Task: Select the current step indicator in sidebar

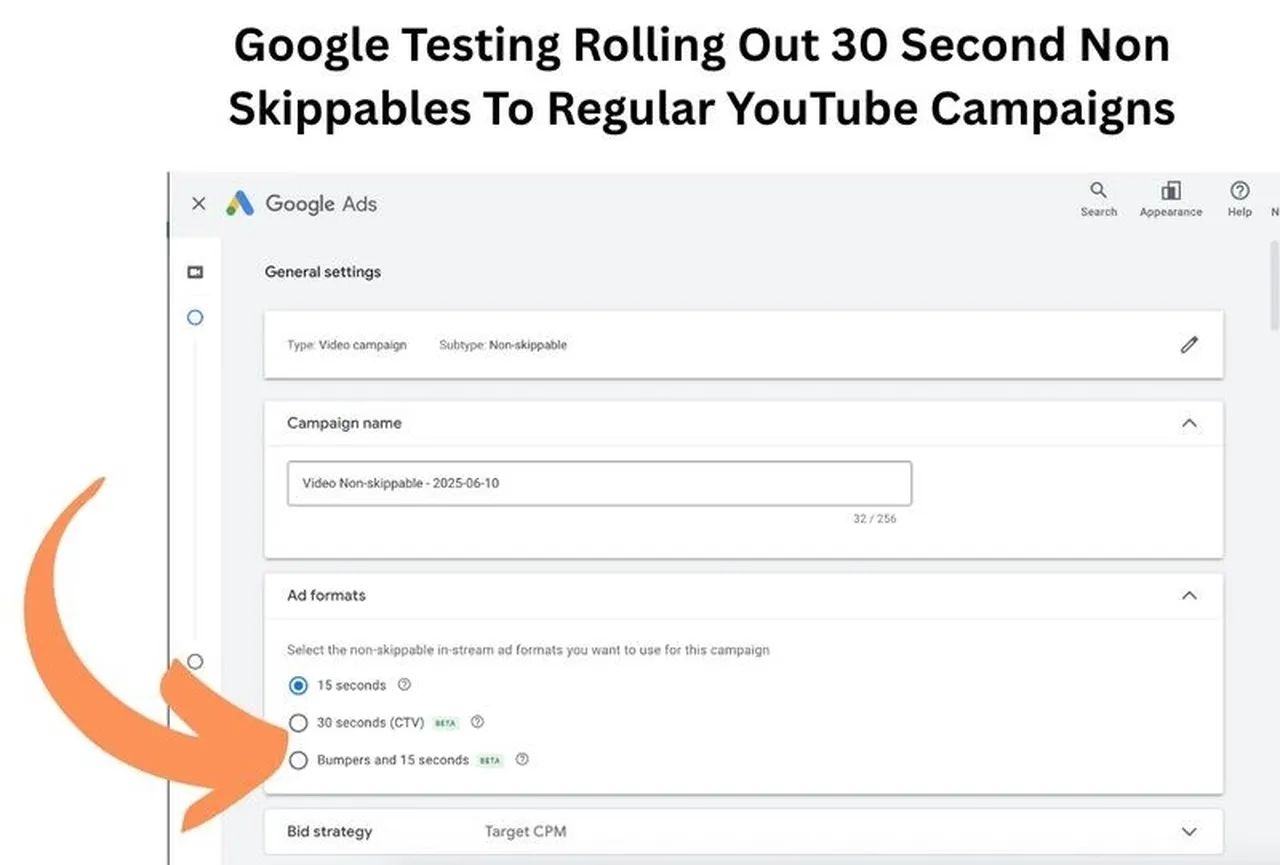Action: click(x=195, y=317)
